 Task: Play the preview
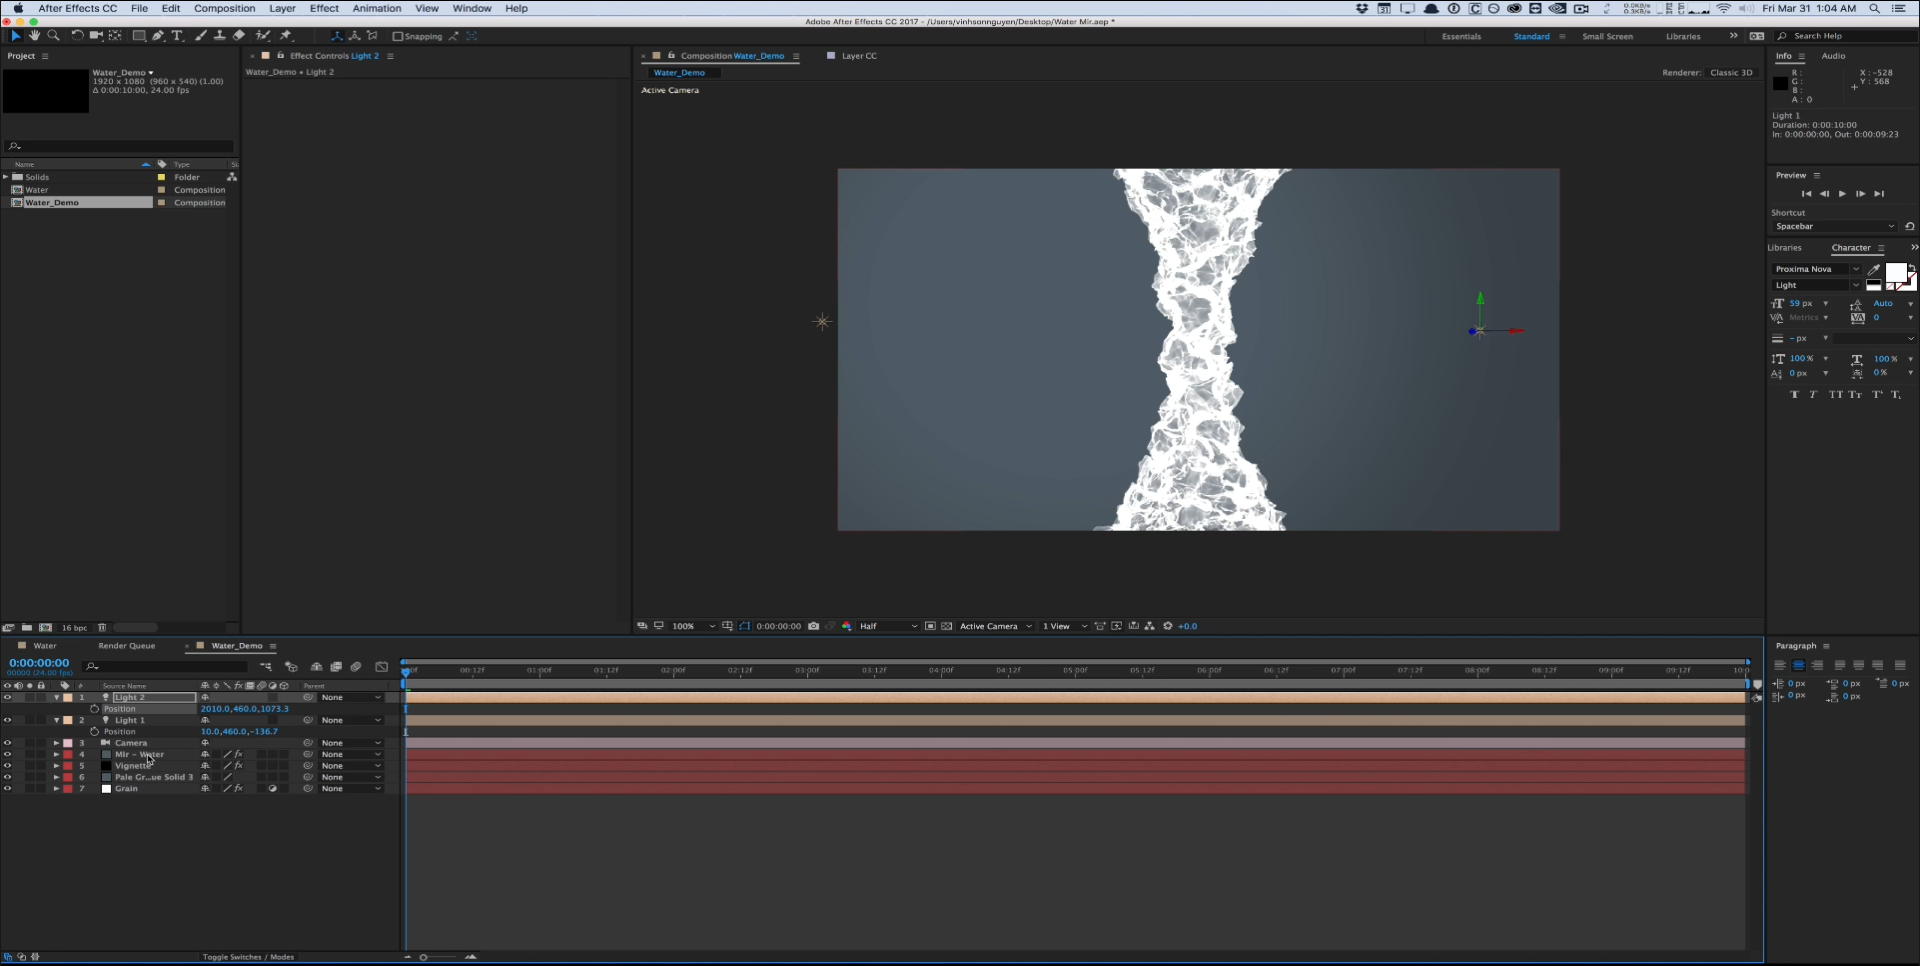pos(1842,194)
